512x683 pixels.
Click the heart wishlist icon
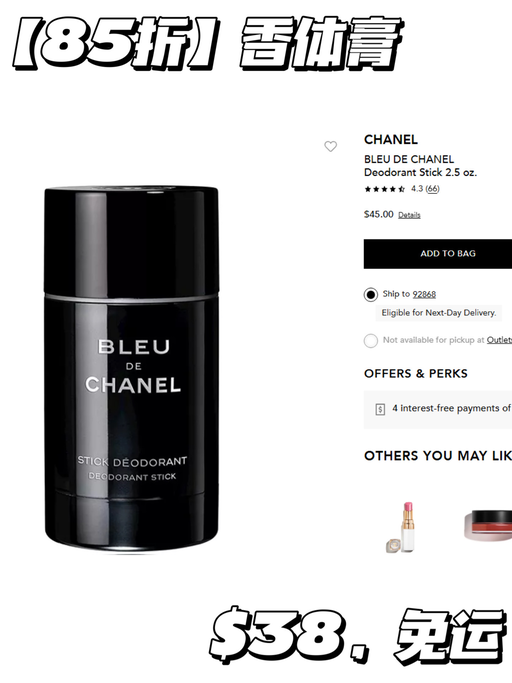pyautogui.click(x=330, y=146)
